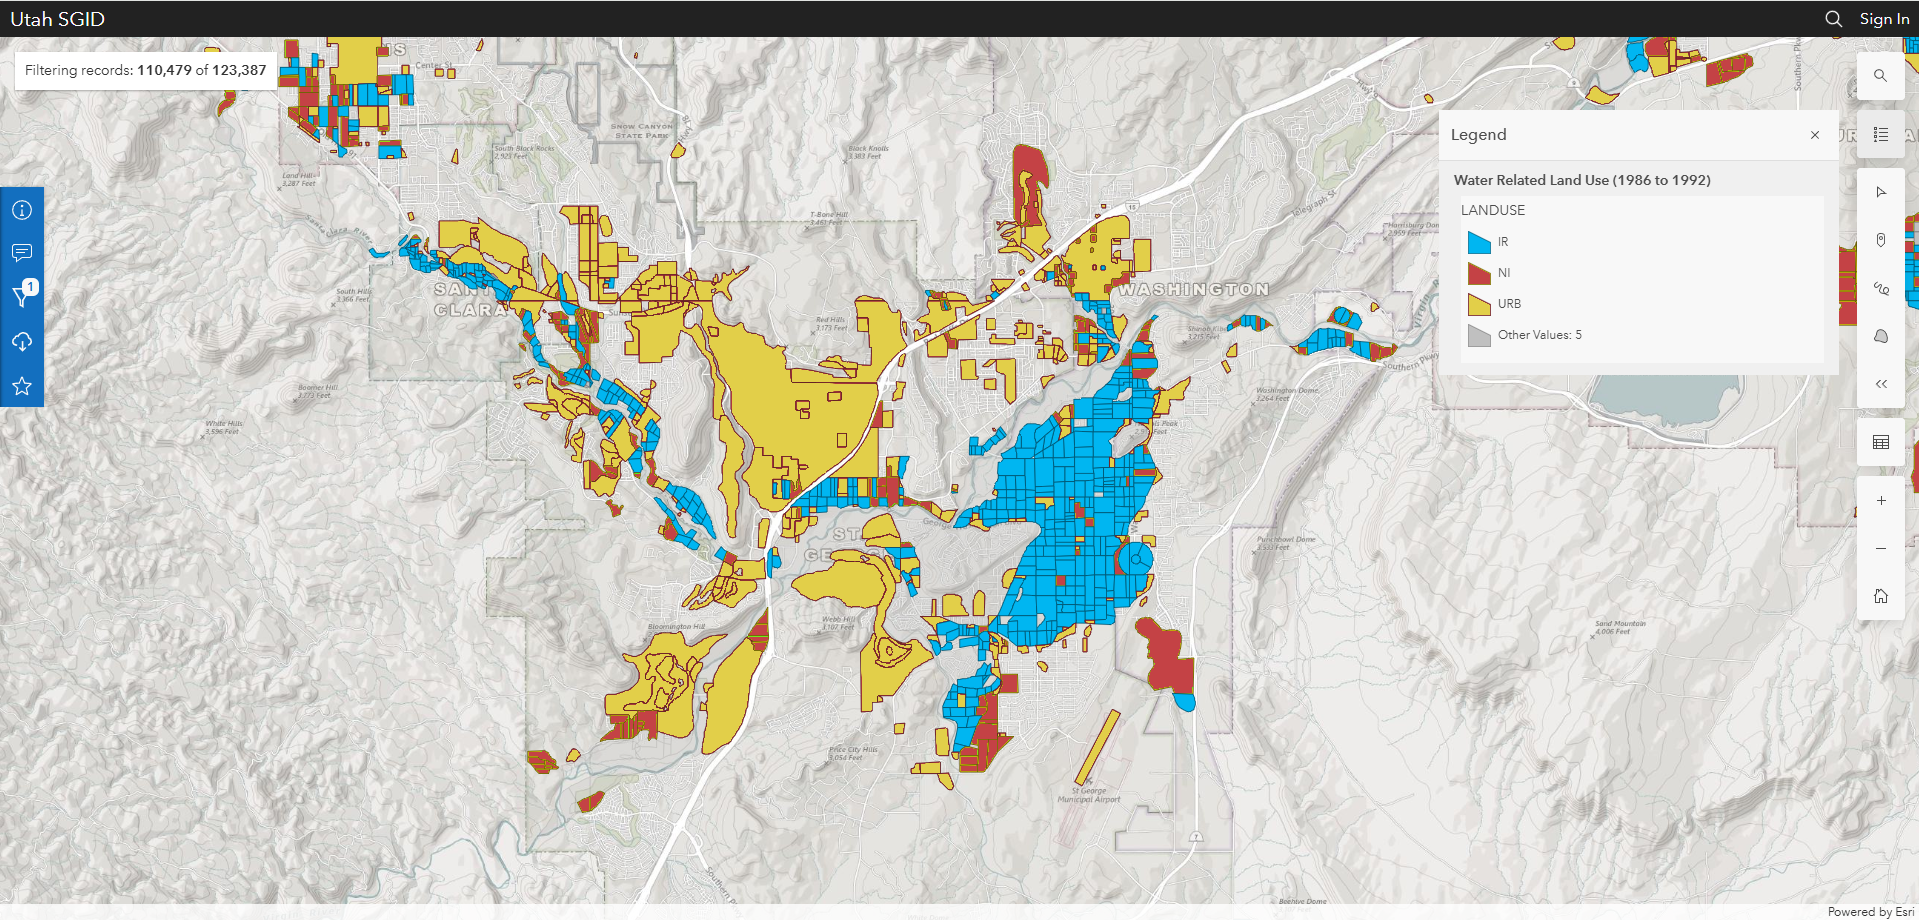Select the freehand polygon drawing tool

point(1880,336)
